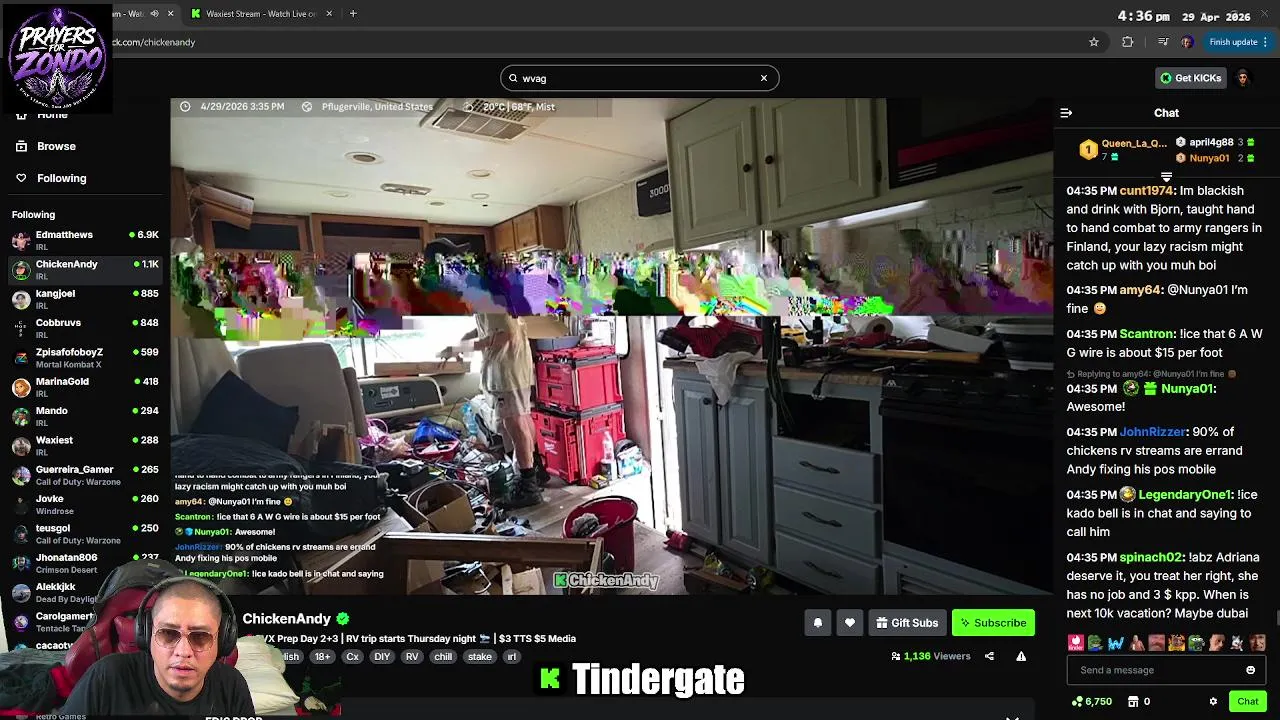Open Nunya01 leaderboard entry
1280x720 pixels.
coord(1215,158)
